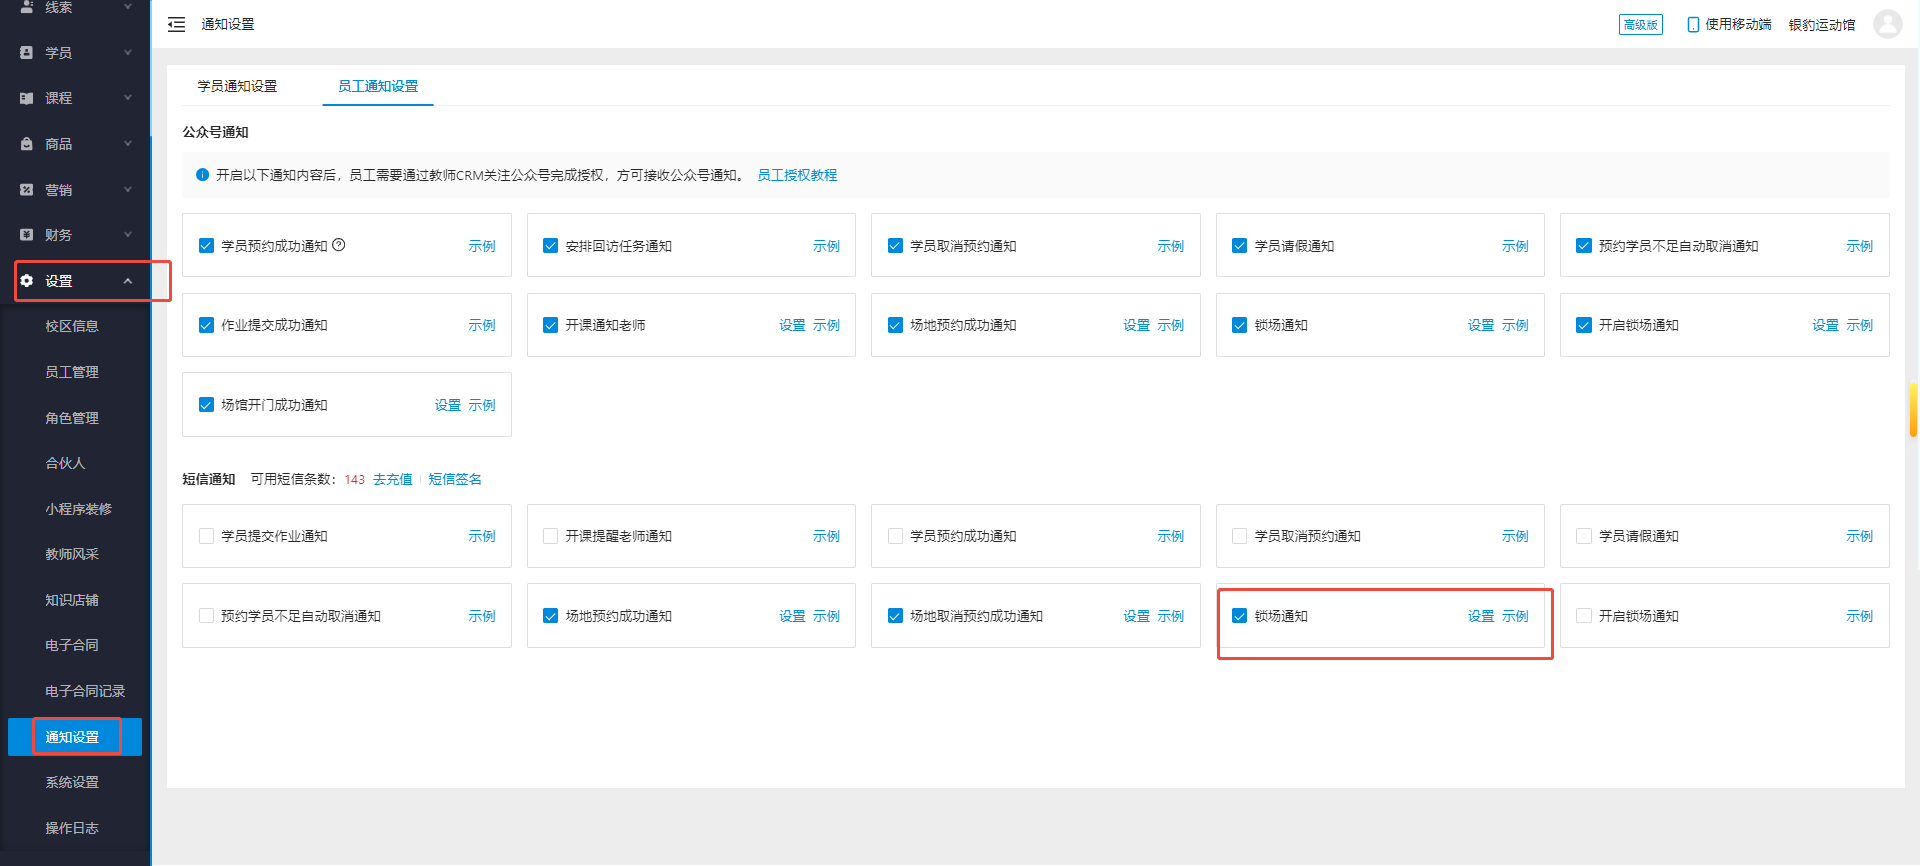Click the 高级版 badge
Image resolution: width=1920 pixels, height=866 pixels.
pos(1640,24)
